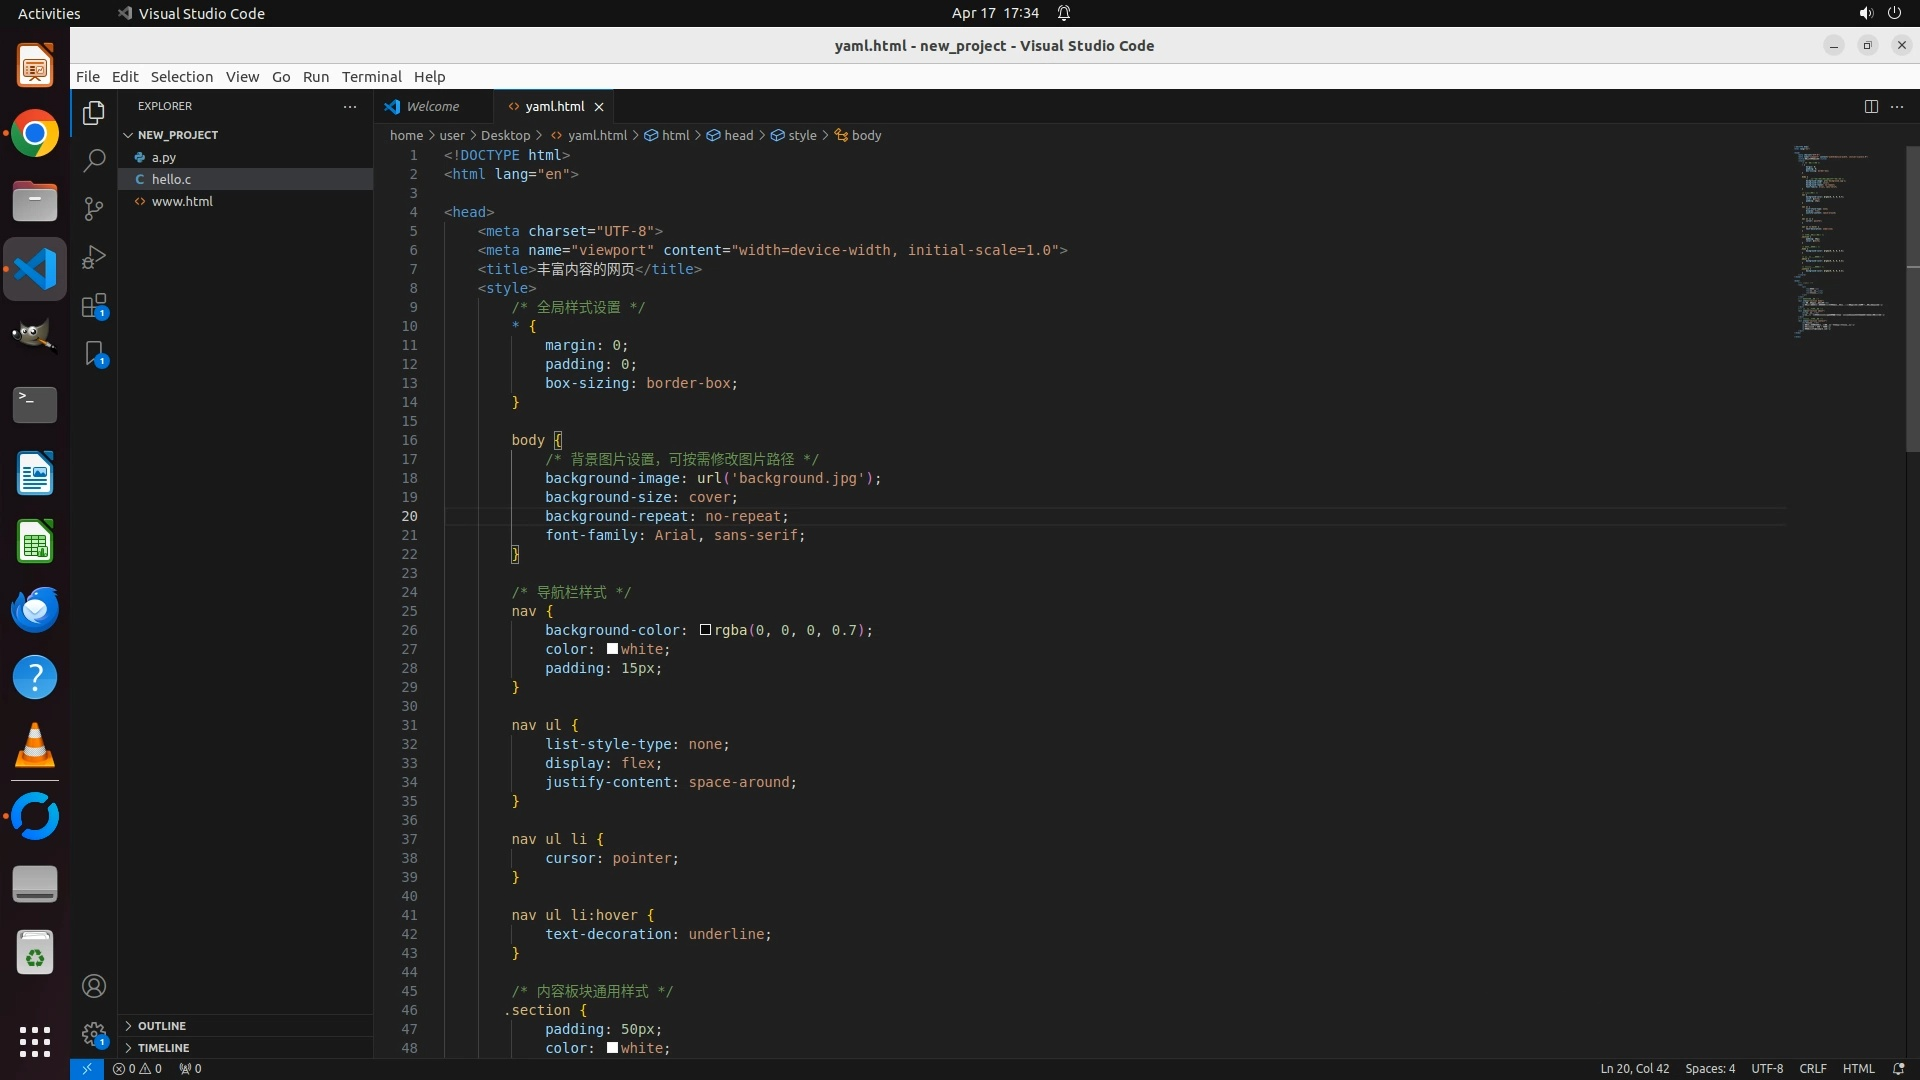Open the Search view in activity bar
Image resolution: width=1920 pixels, height=1080 pixels.
click(94, 161)
